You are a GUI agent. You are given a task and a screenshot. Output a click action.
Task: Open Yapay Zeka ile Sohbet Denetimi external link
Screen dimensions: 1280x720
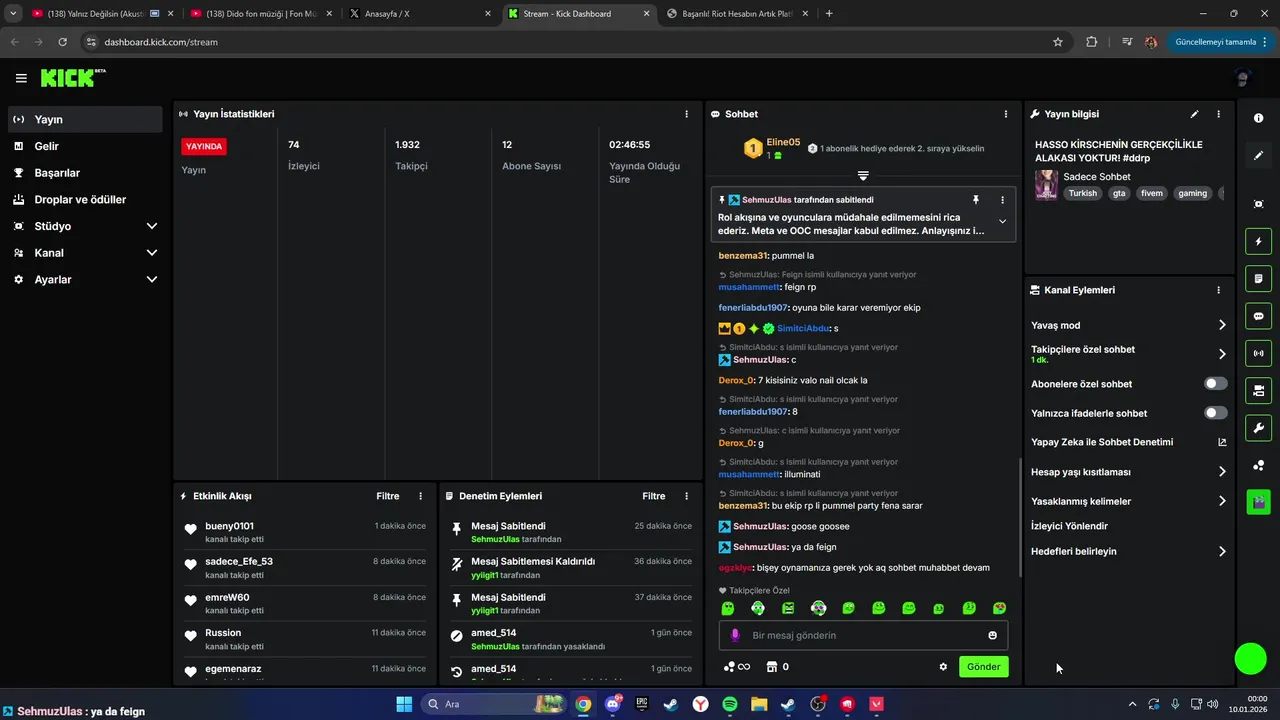pos(1222,442)
